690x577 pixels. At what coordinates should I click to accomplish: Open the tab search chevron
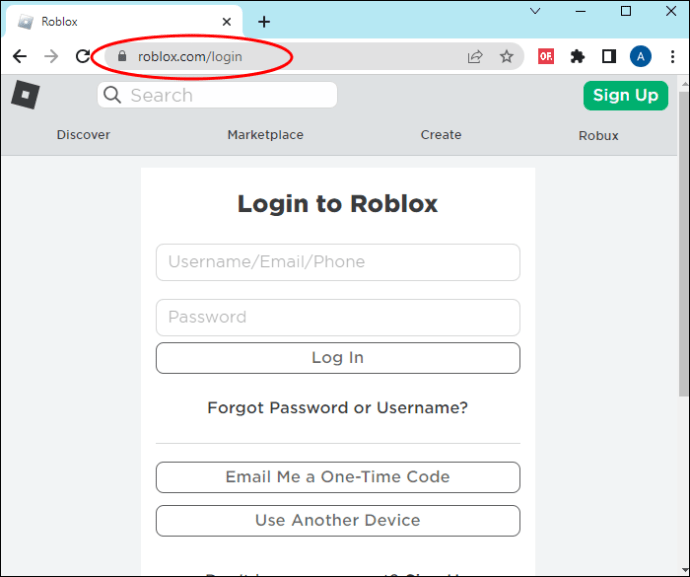coord(535,11)
